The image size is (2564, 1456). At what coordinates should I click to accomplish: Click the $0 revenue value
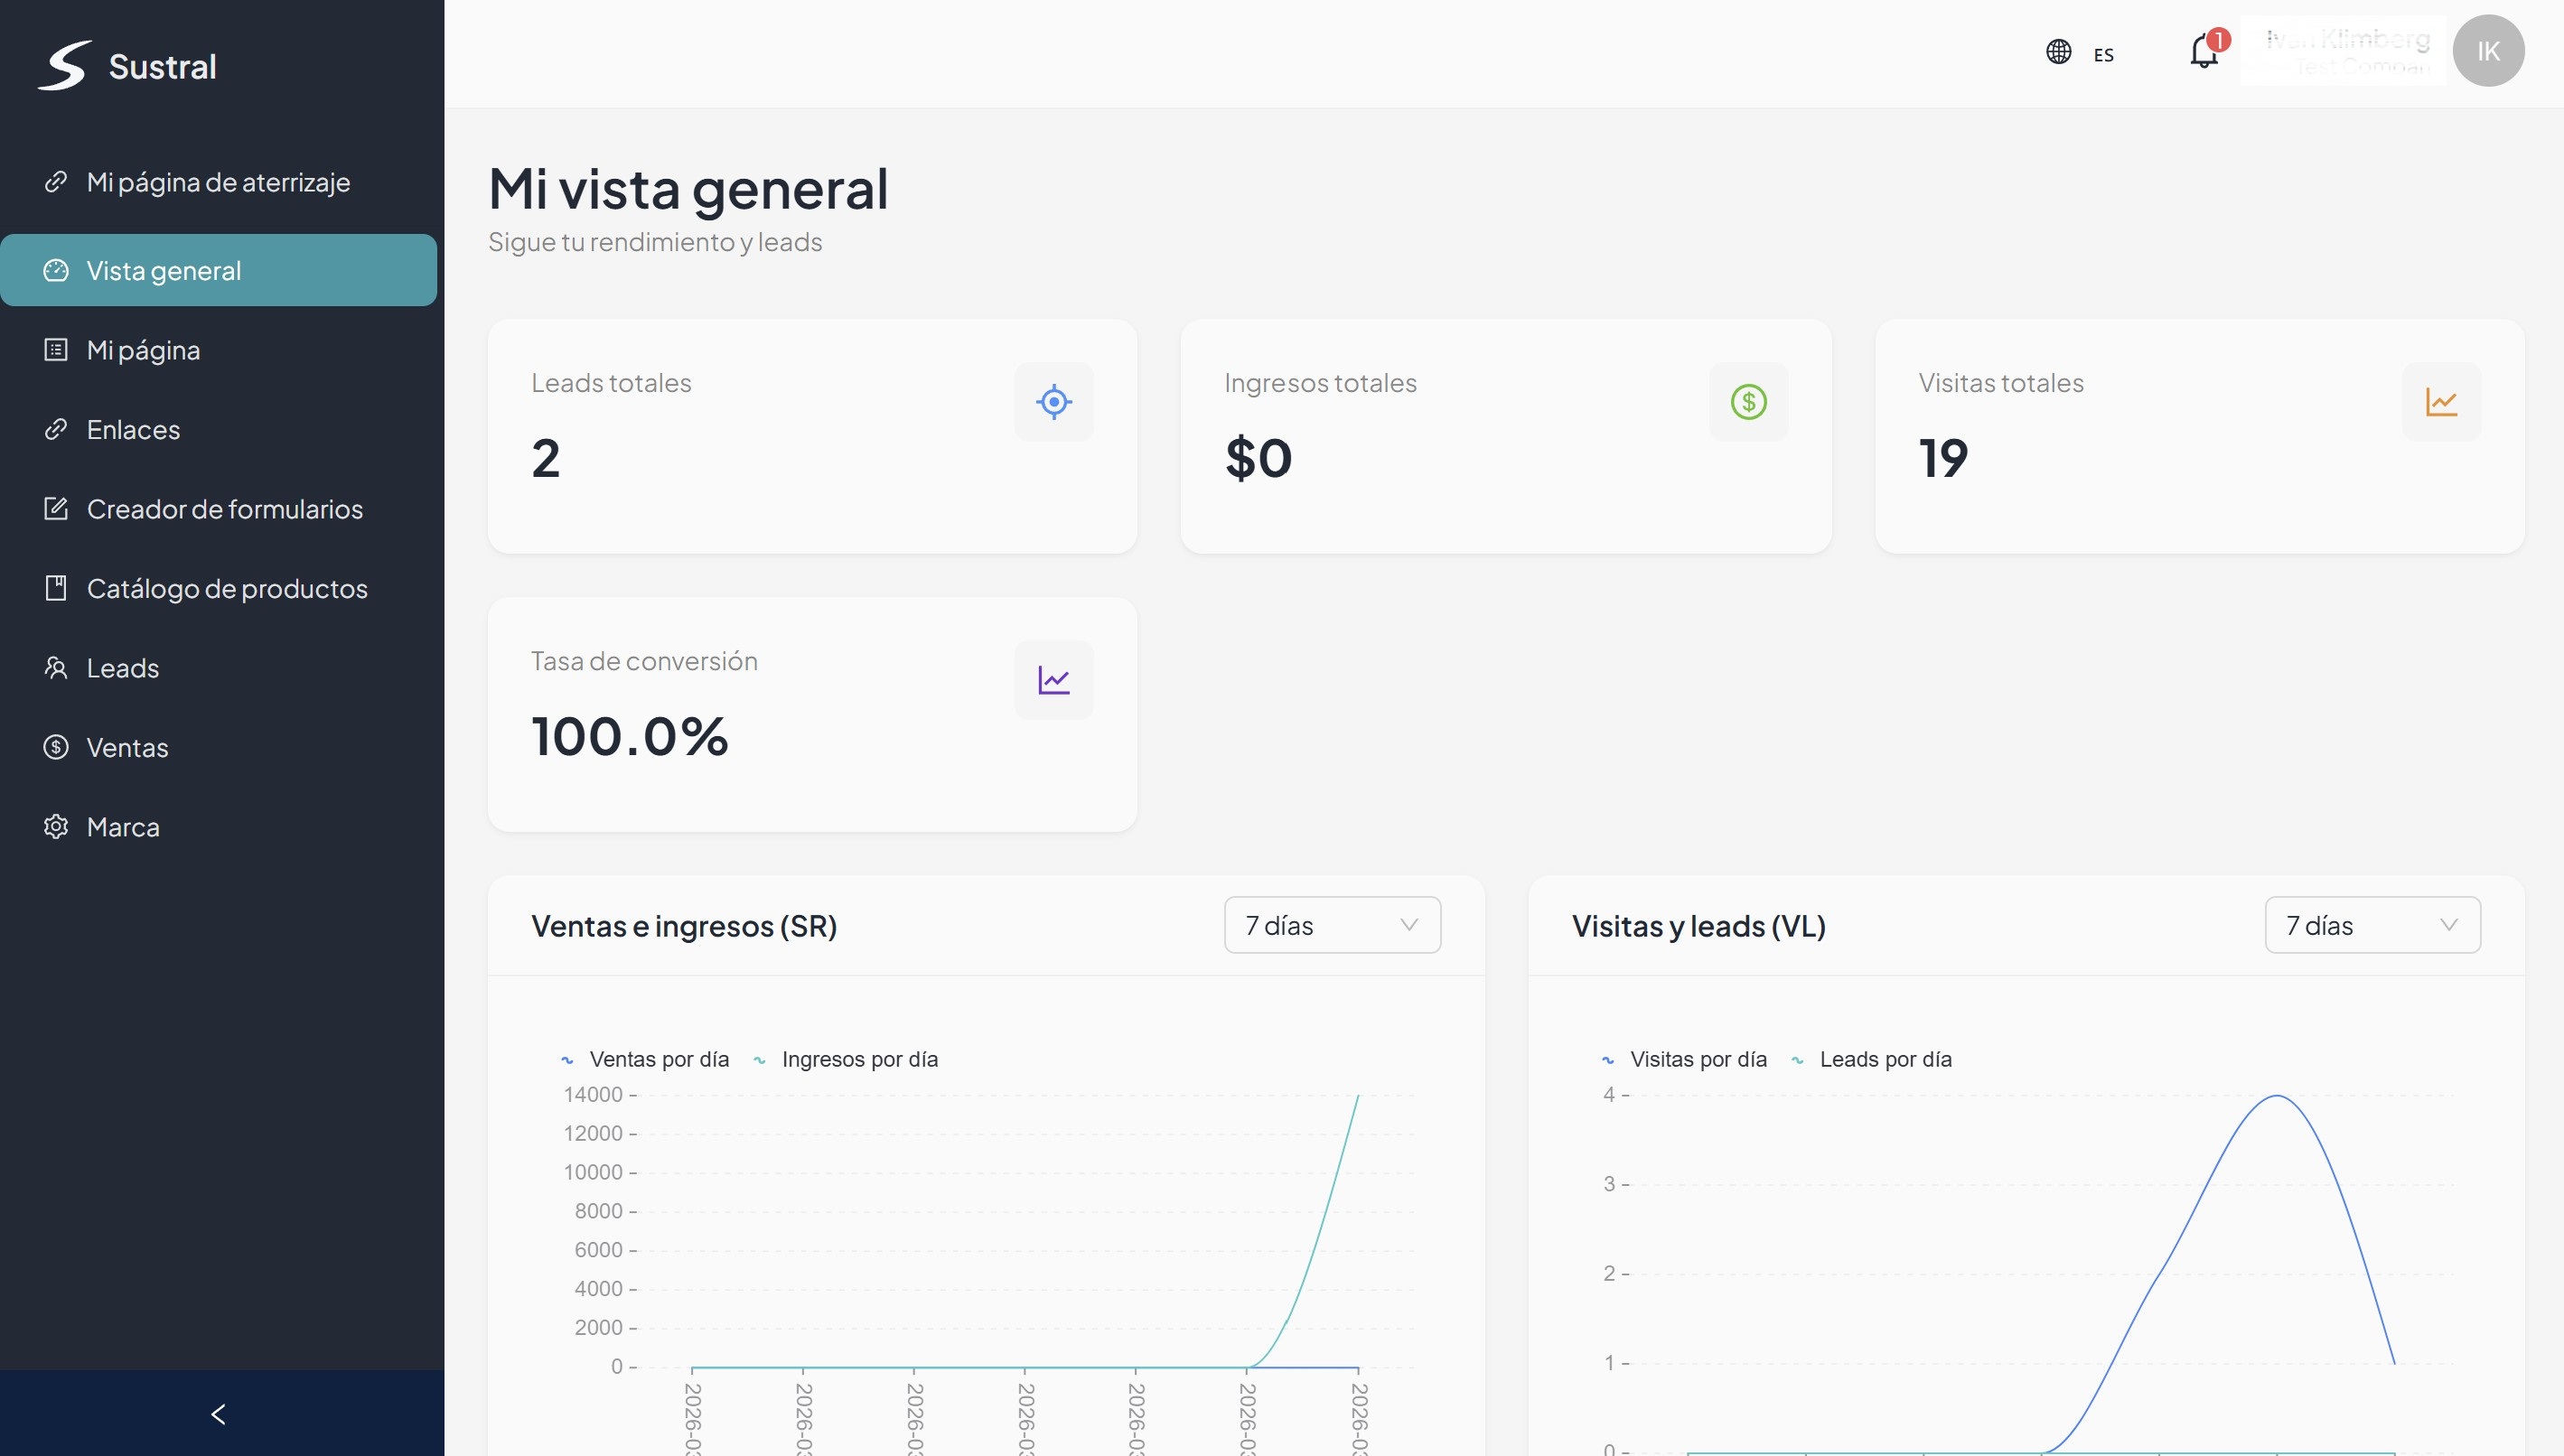(1258, 458)
